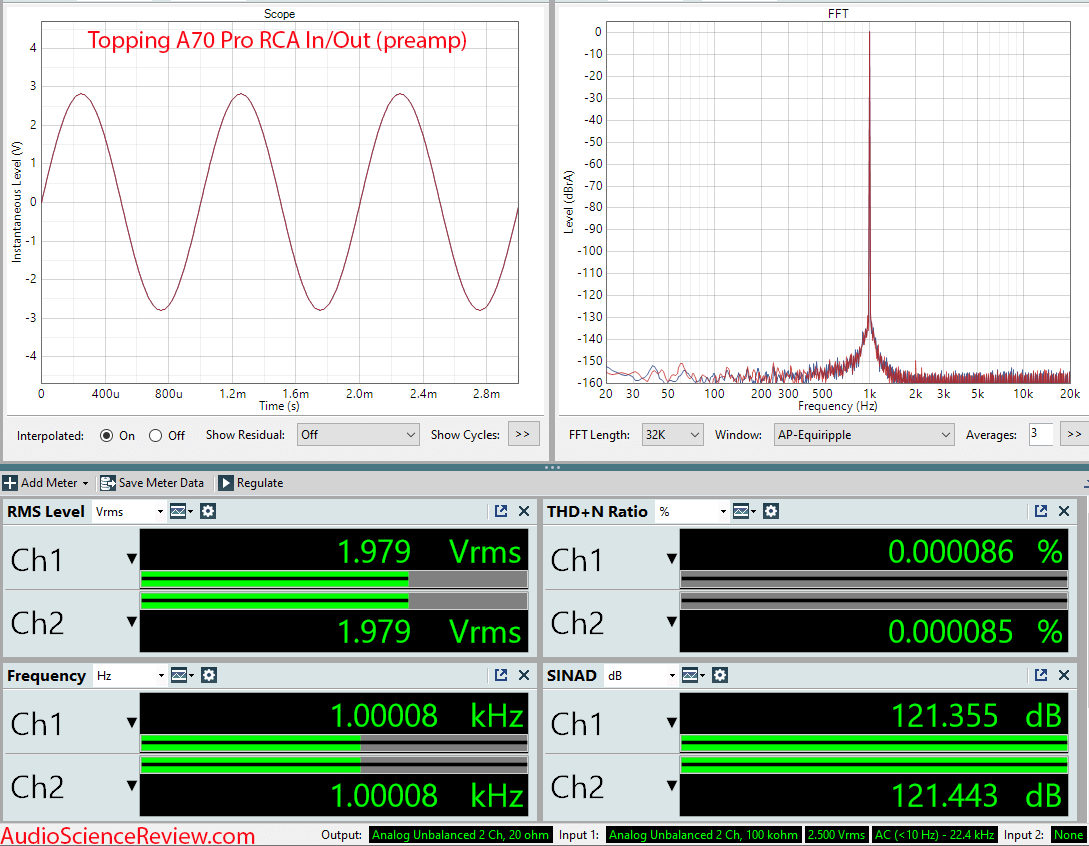Screen dimensions: 1089x846
Task: Expand THD+N Ratio Ch1 channel arrow
Action: tap(672, 558)
